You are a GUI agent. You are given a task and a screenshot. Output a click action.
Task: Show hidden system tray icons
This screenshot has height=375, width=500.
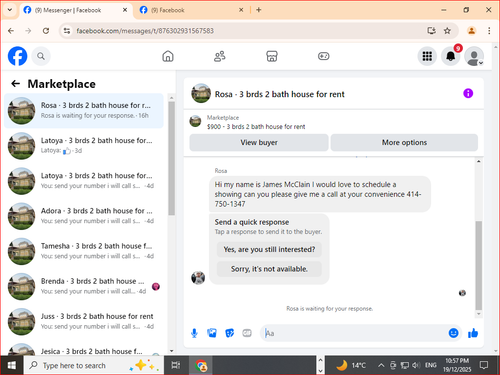tap(381, 365)
